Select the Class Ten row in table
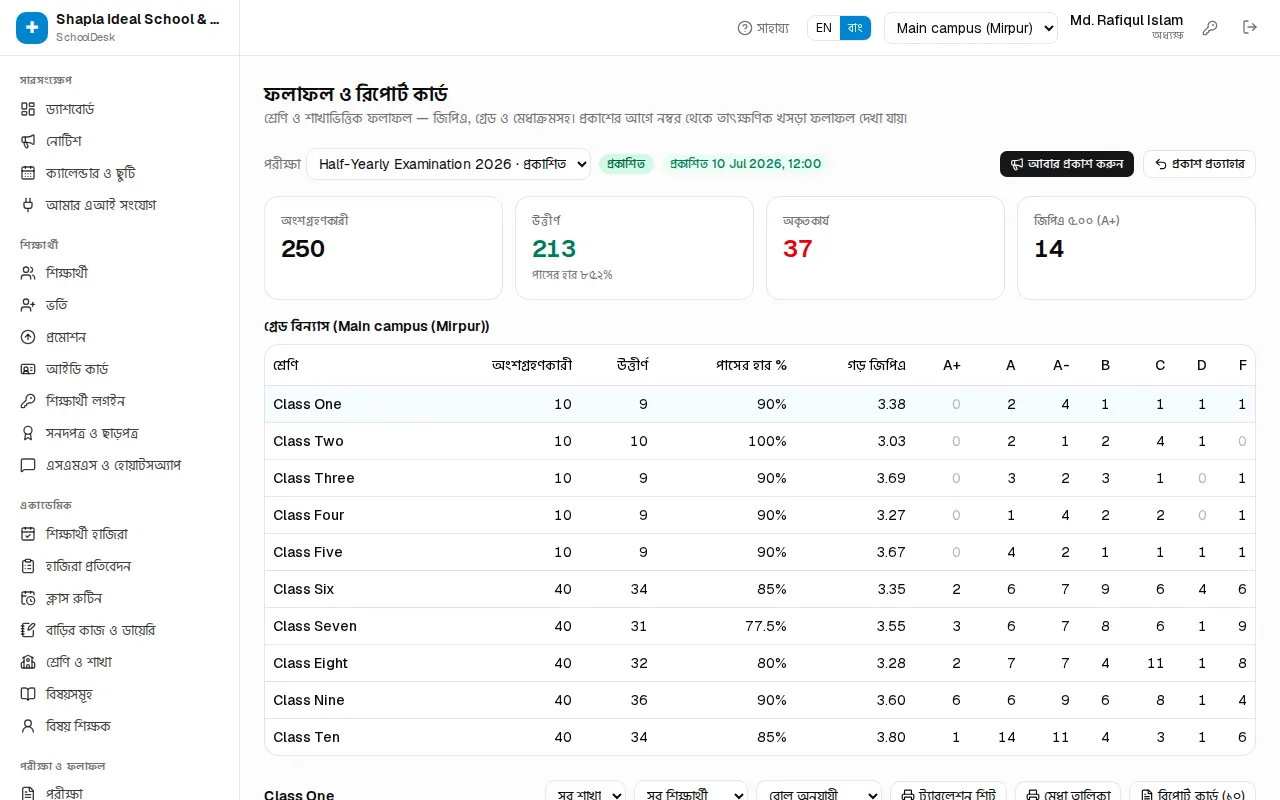The height and width of the screenshot is (800, 1280). click(760, 738)
